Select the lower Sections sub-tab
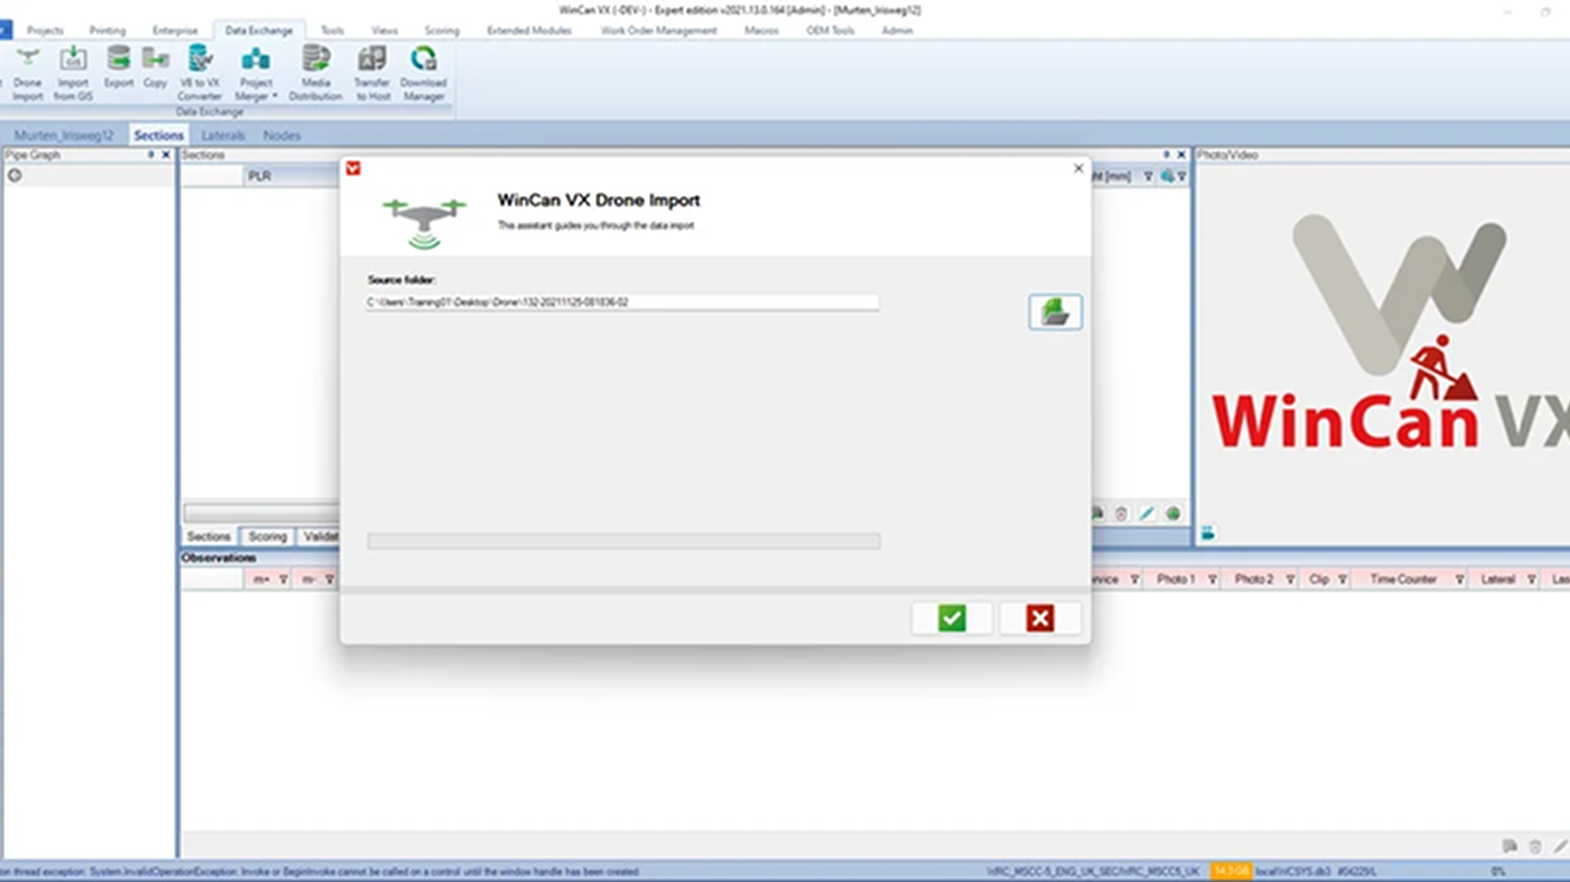This screenshot has width=1570, height=882. [x=209, y=537]
